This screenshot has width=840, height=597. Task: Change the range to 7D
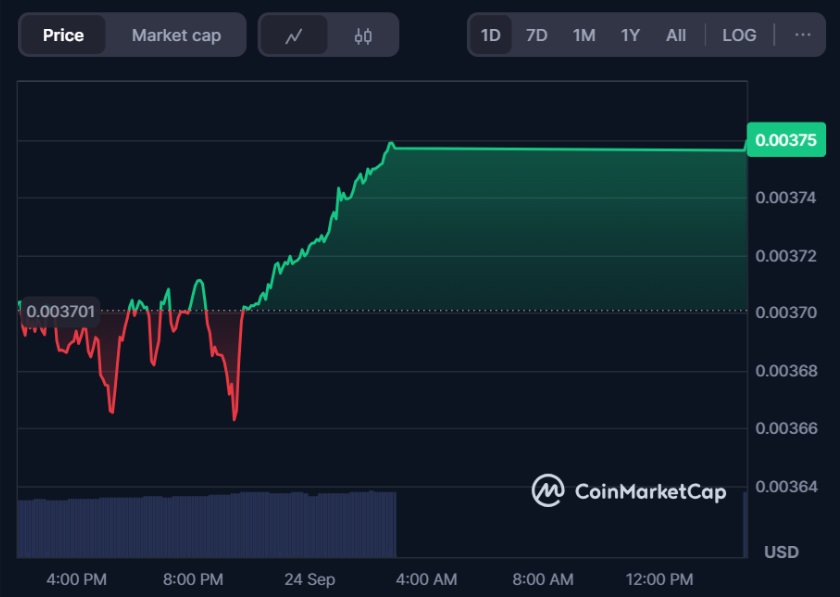pos(536,35)
